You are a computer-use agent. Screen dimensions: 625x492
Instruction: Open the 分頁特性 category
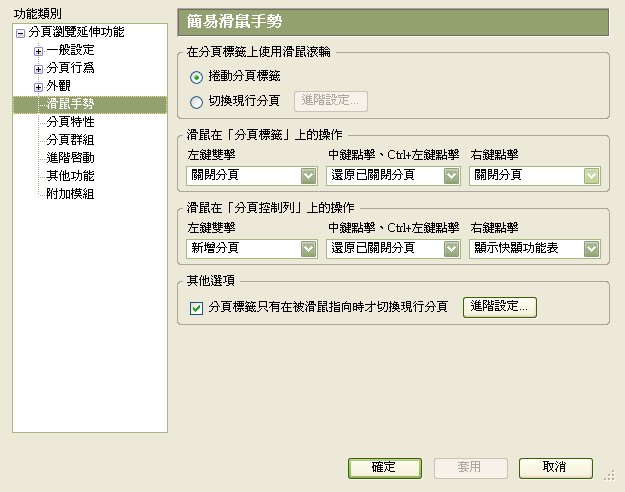click(x=70, y=122)
